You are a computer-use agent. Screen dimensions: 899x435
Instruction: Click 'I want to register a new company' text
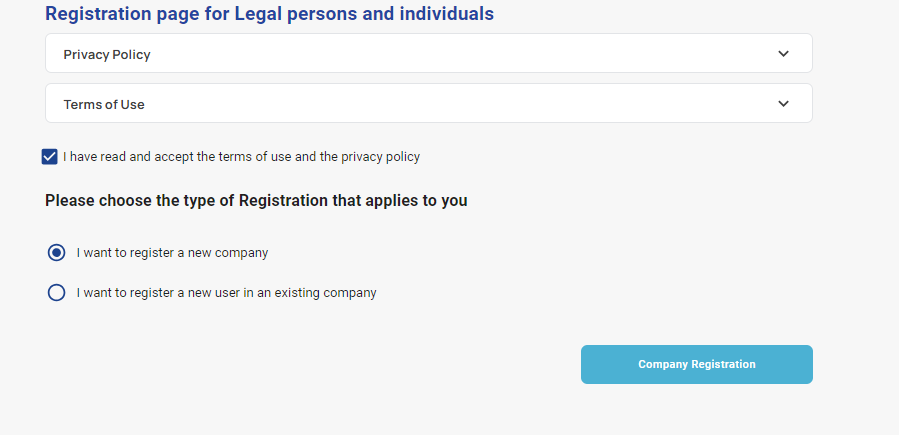[172, 253]
